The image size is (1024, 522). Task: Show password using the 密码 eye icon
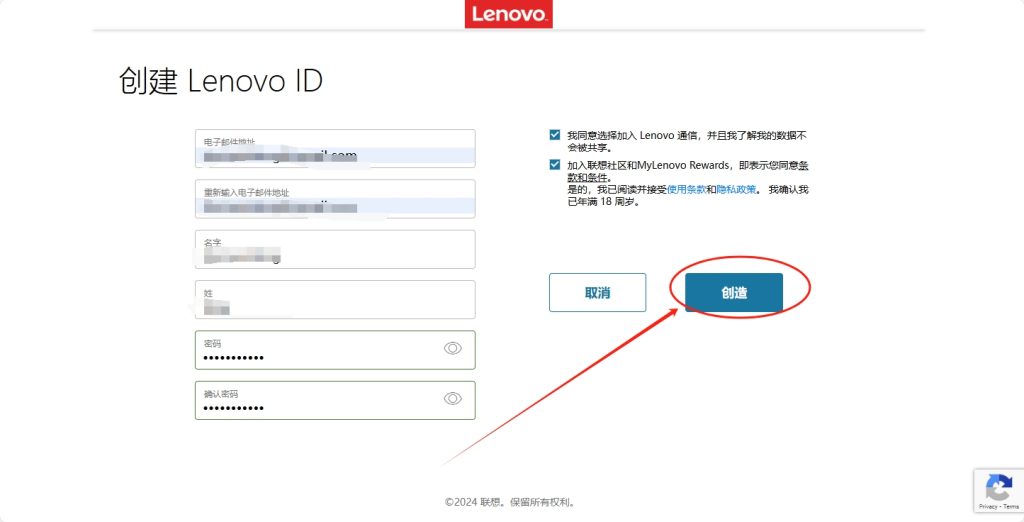click(452, 348)
